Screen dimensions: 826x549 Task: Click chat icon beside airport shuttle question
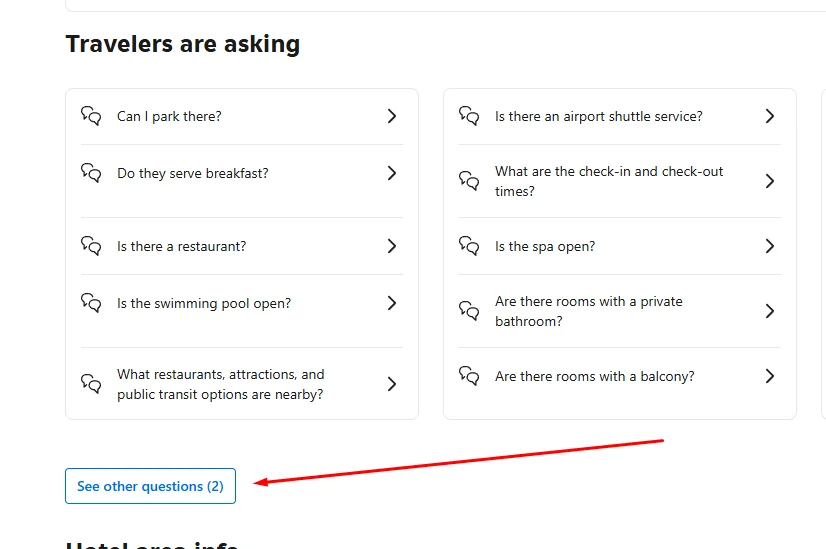coord(469,115)
